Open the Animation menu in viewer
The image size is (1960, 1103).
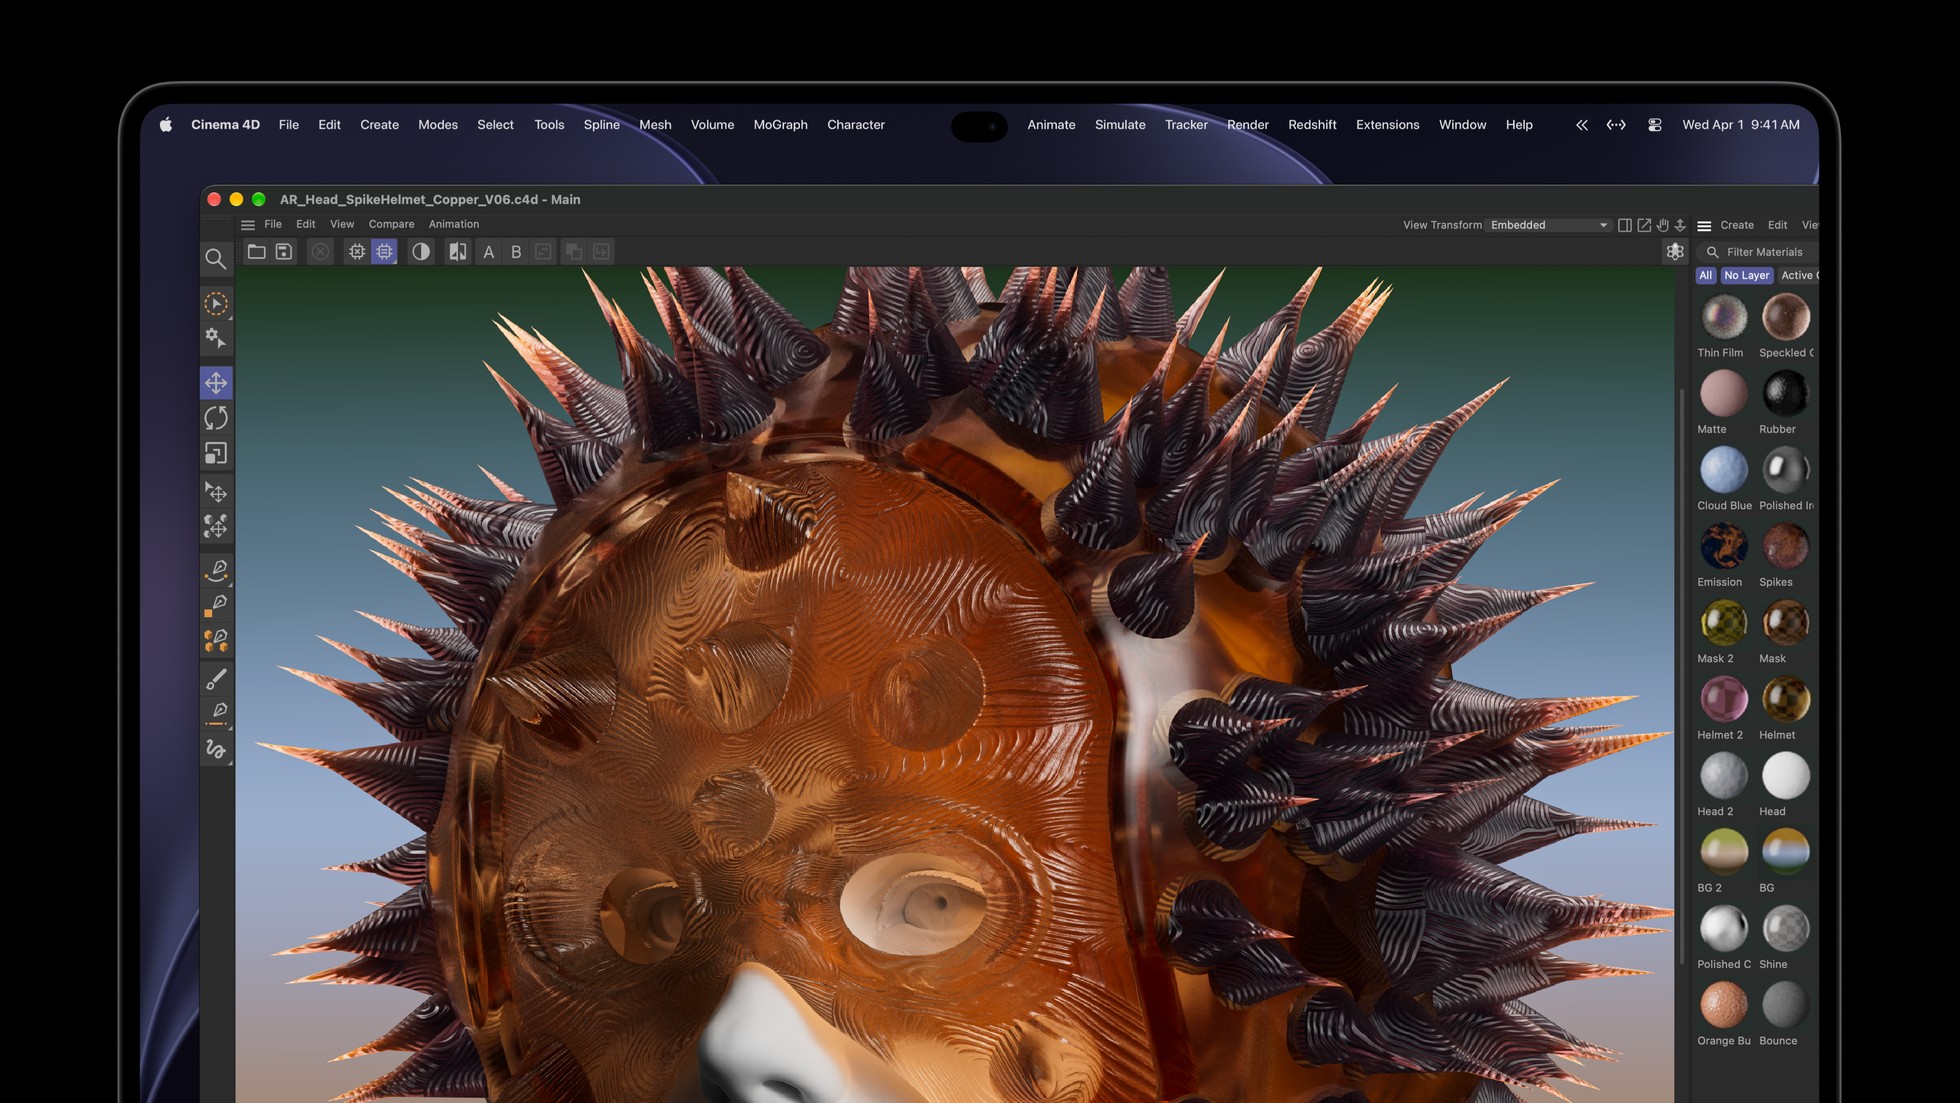point(454,224)
